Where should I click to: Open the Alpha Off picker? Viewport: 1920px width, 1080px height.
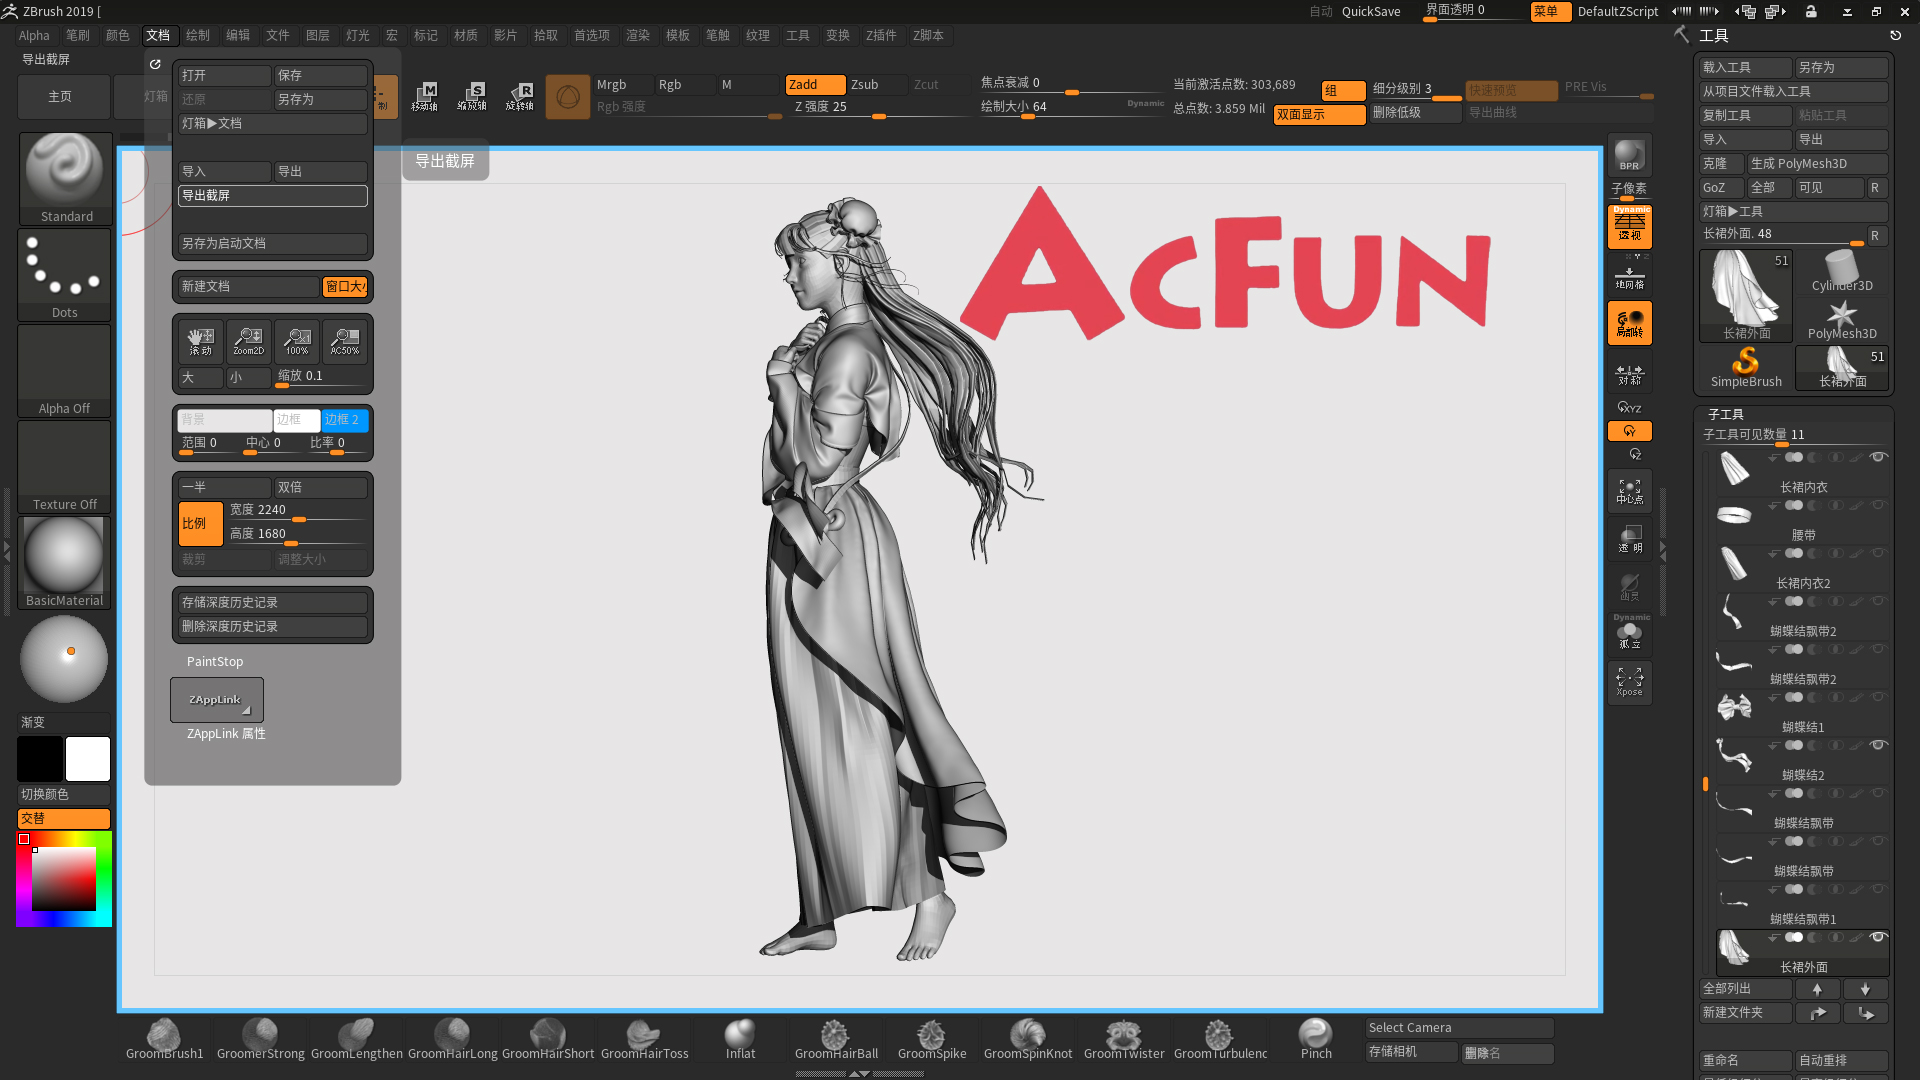[x=65, y=370]
